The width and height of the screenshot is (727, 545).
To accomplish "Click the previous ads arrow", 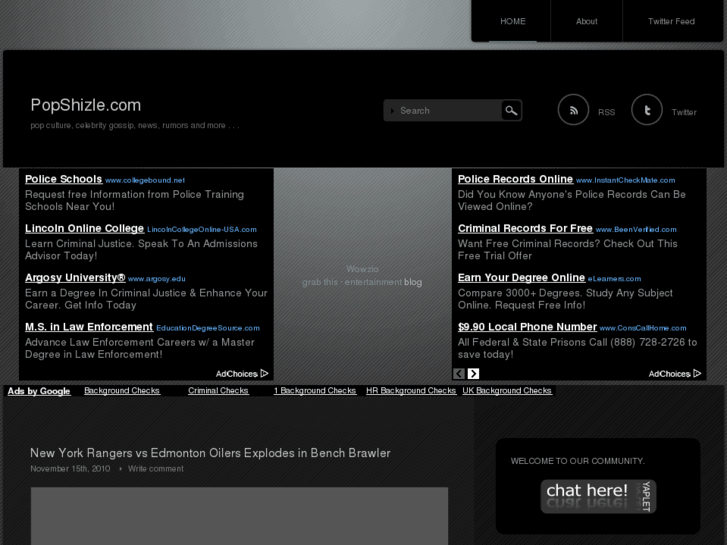I will (x=459, y=373).
